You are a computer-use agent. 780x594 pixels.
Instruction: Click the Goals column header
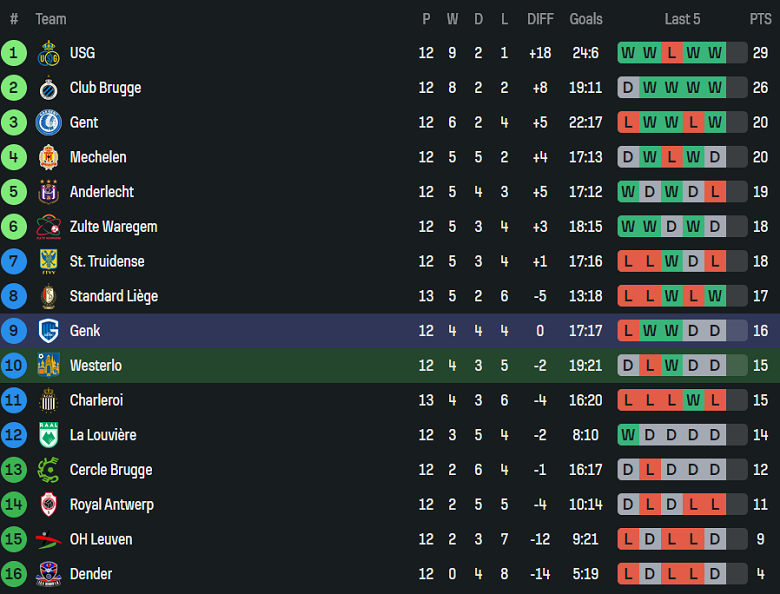pyautogui.click(x=586, y=19)
